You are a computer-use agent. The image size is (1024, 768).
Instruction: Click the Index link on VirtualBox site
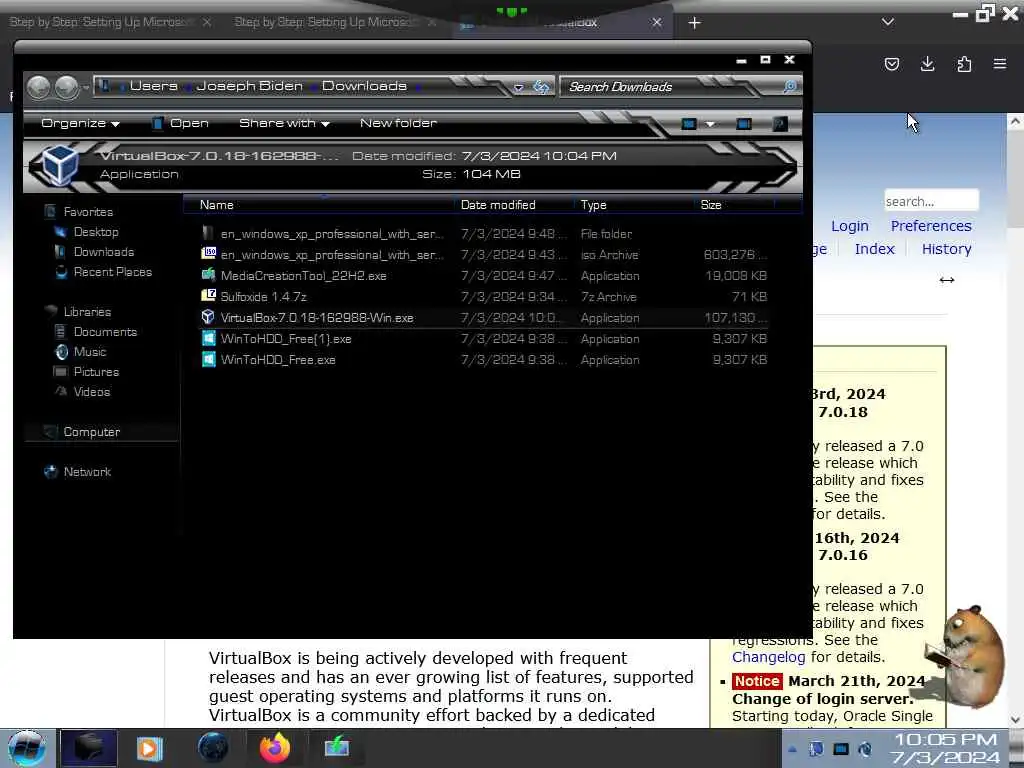pyautogui.click(x=874, y=249)
